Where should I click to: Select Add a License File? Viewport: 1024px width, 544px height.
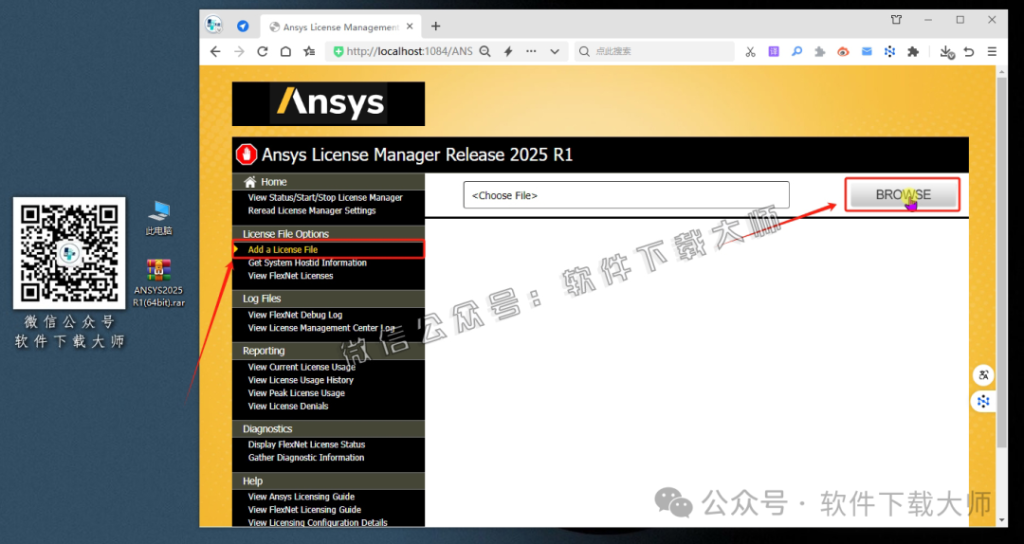coord(283,249)
